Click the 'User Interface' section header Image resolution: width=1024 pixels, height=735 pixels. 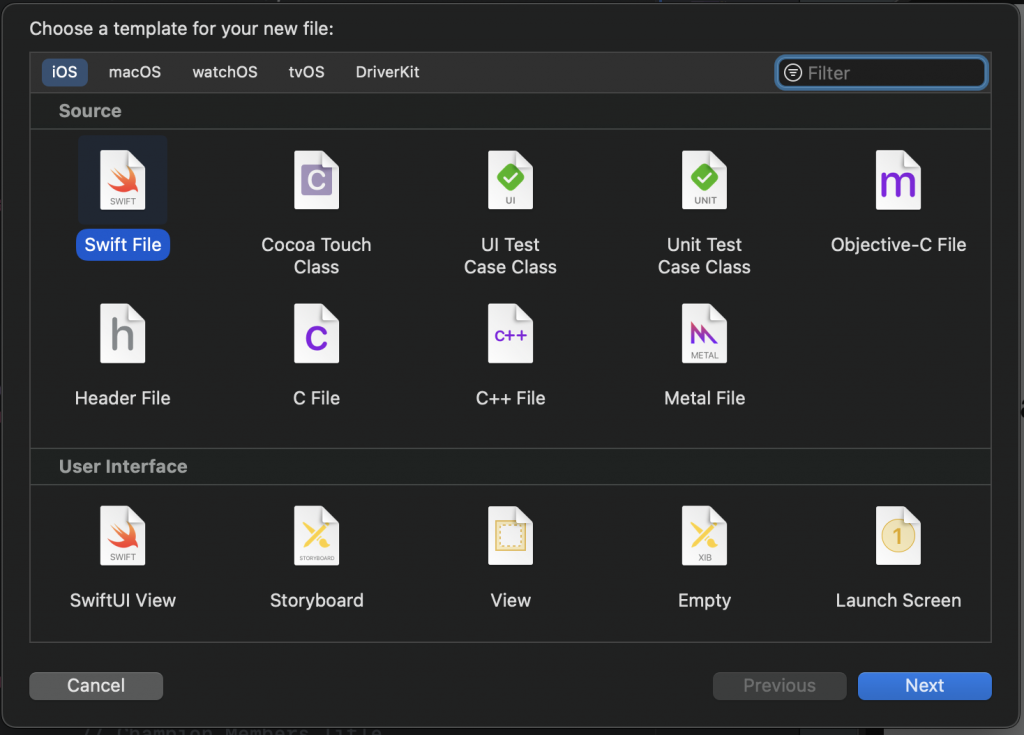(x=123, y=466)
